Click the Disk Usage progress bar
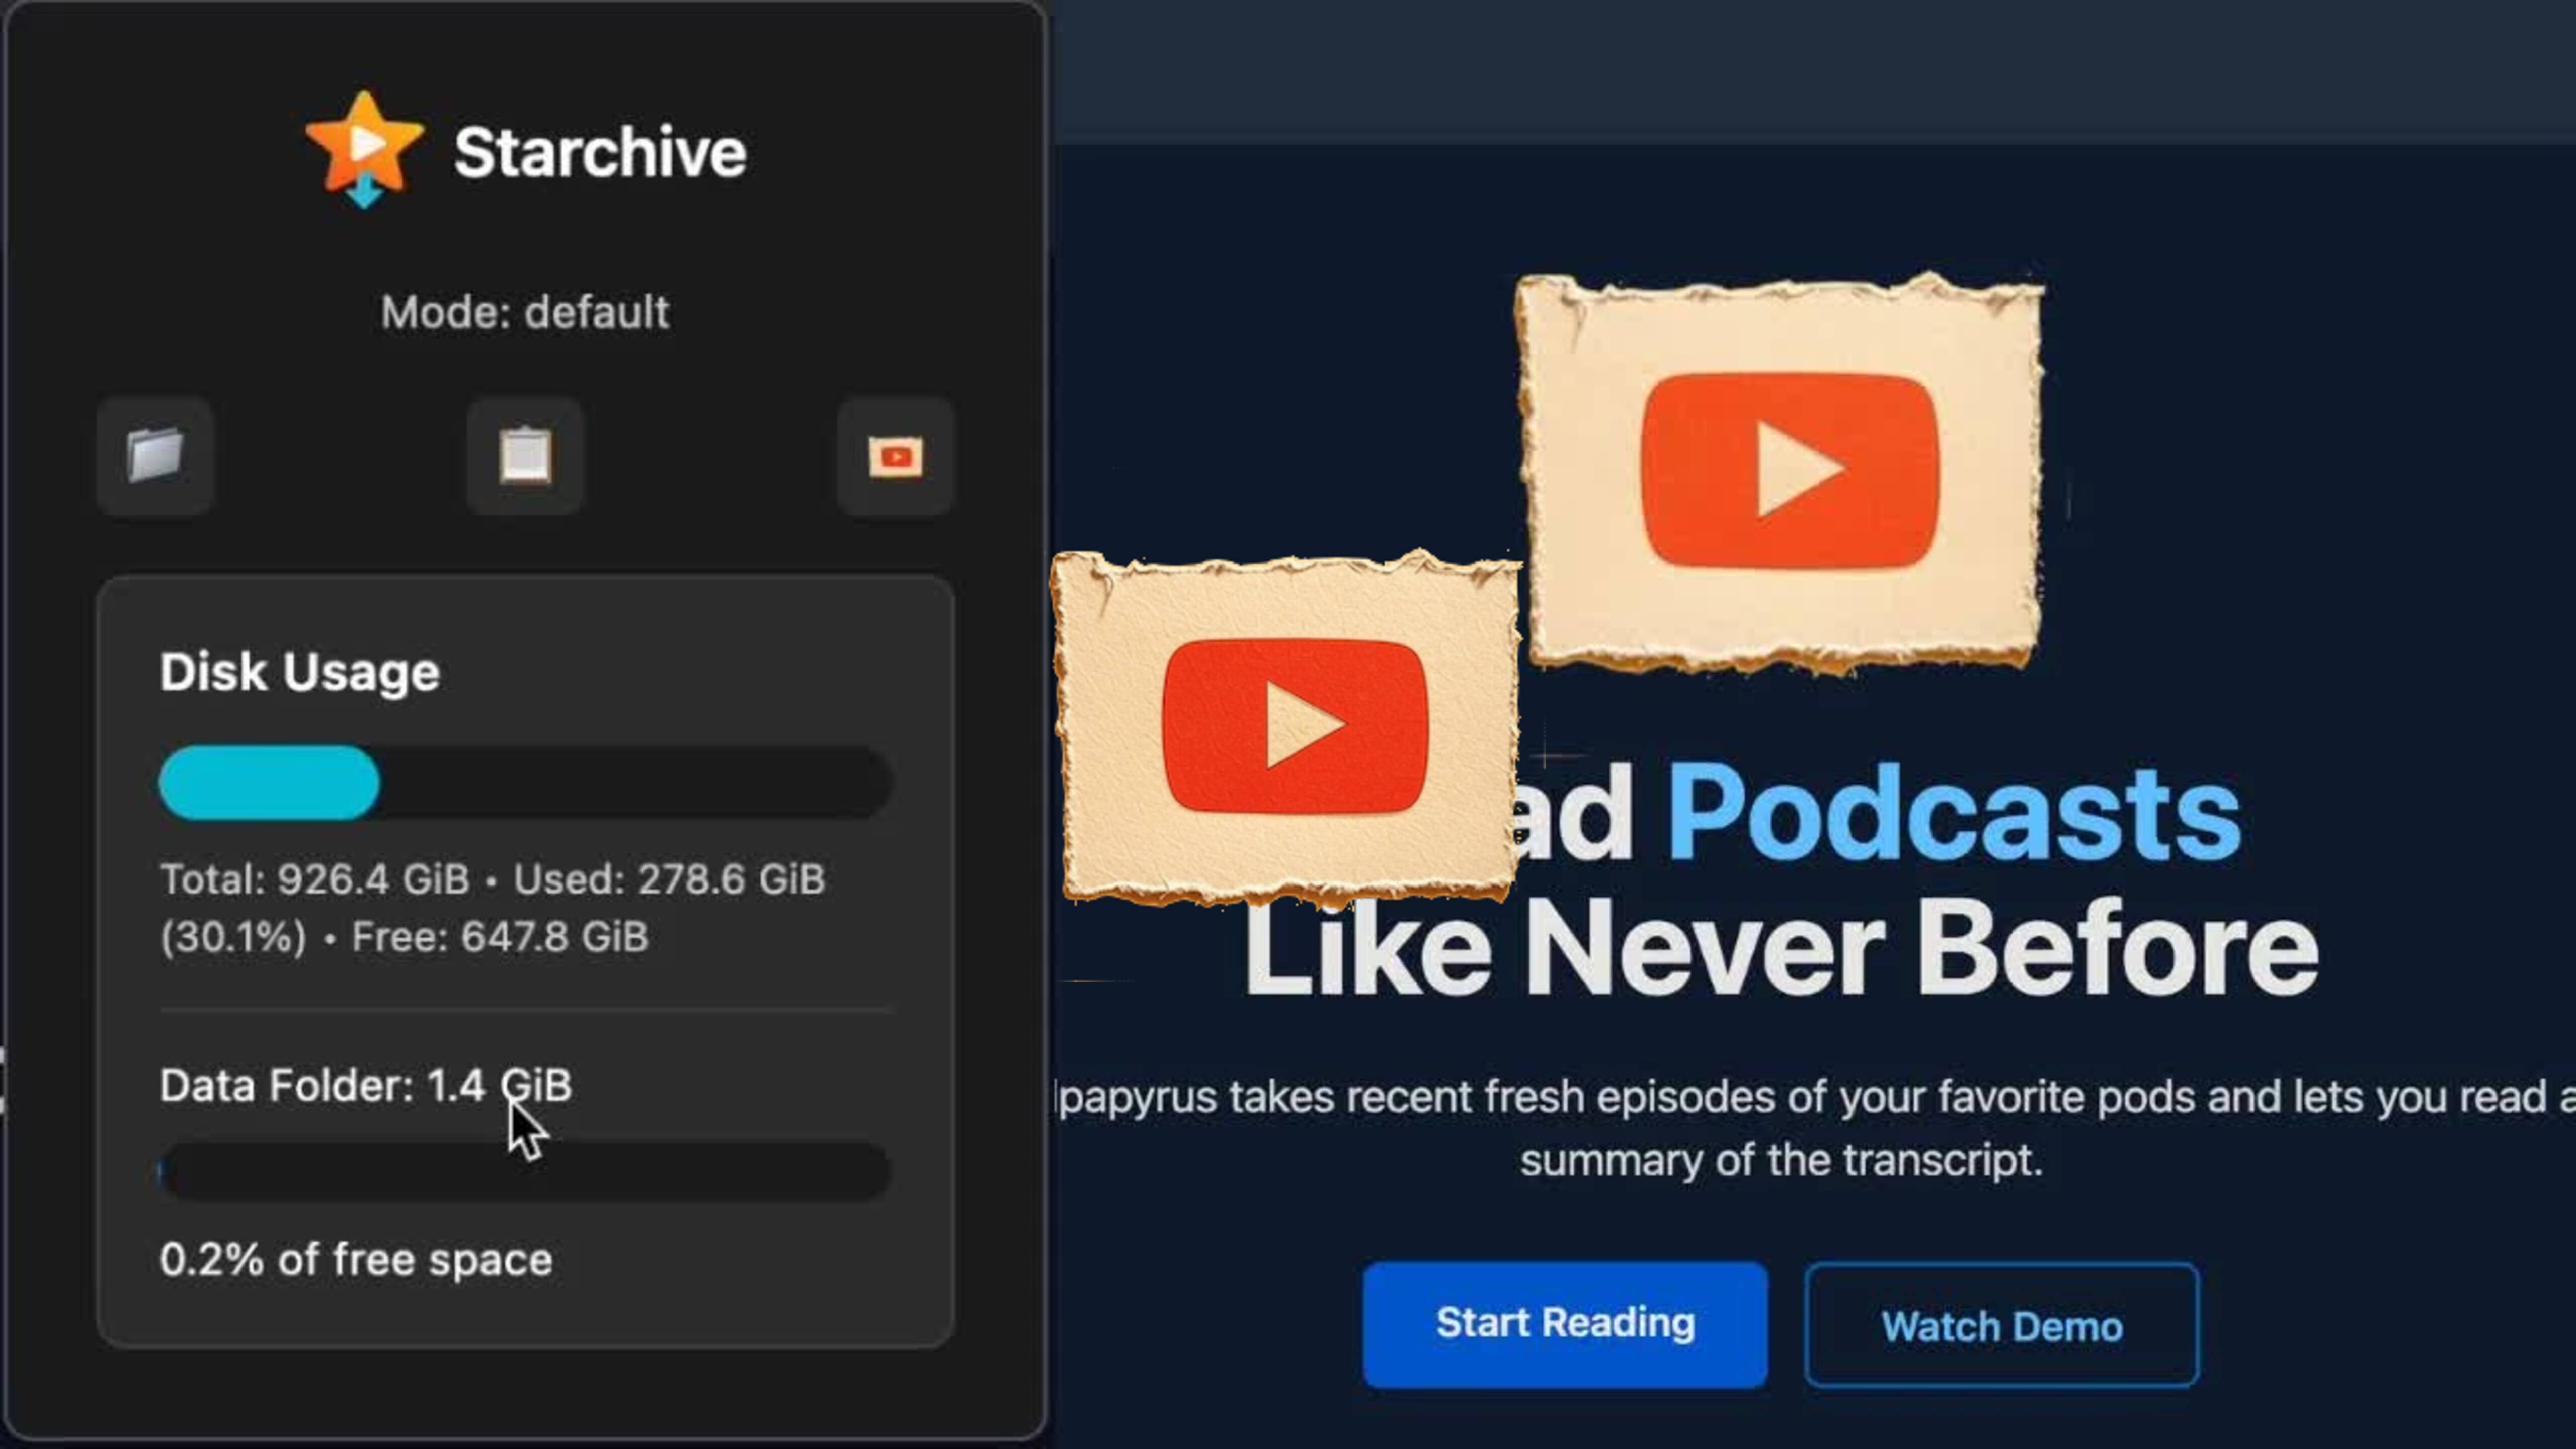2576x1449 pixels. pyautogui.click(x=525, y=782)
